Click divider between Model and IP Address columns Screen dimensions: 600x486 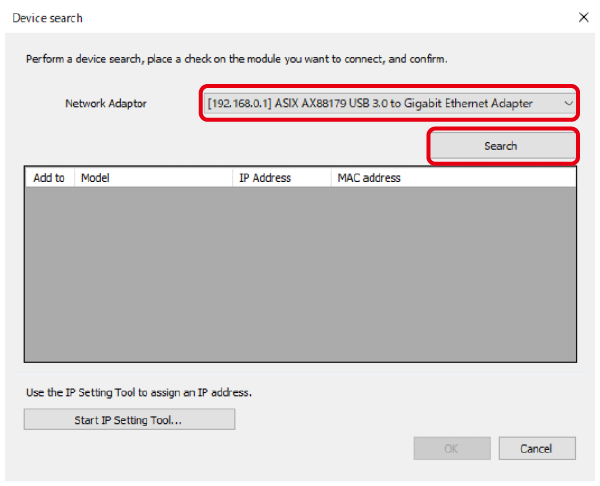232,178
